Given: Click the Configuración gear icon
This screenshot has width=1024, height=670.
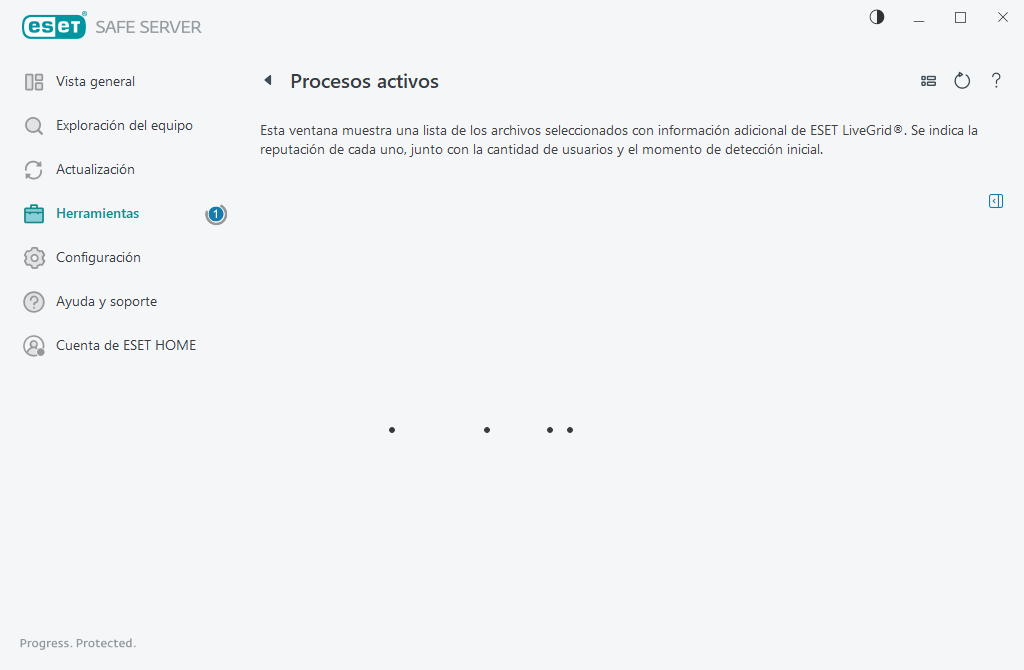Looking at the screenshot, I should [34, 258].
